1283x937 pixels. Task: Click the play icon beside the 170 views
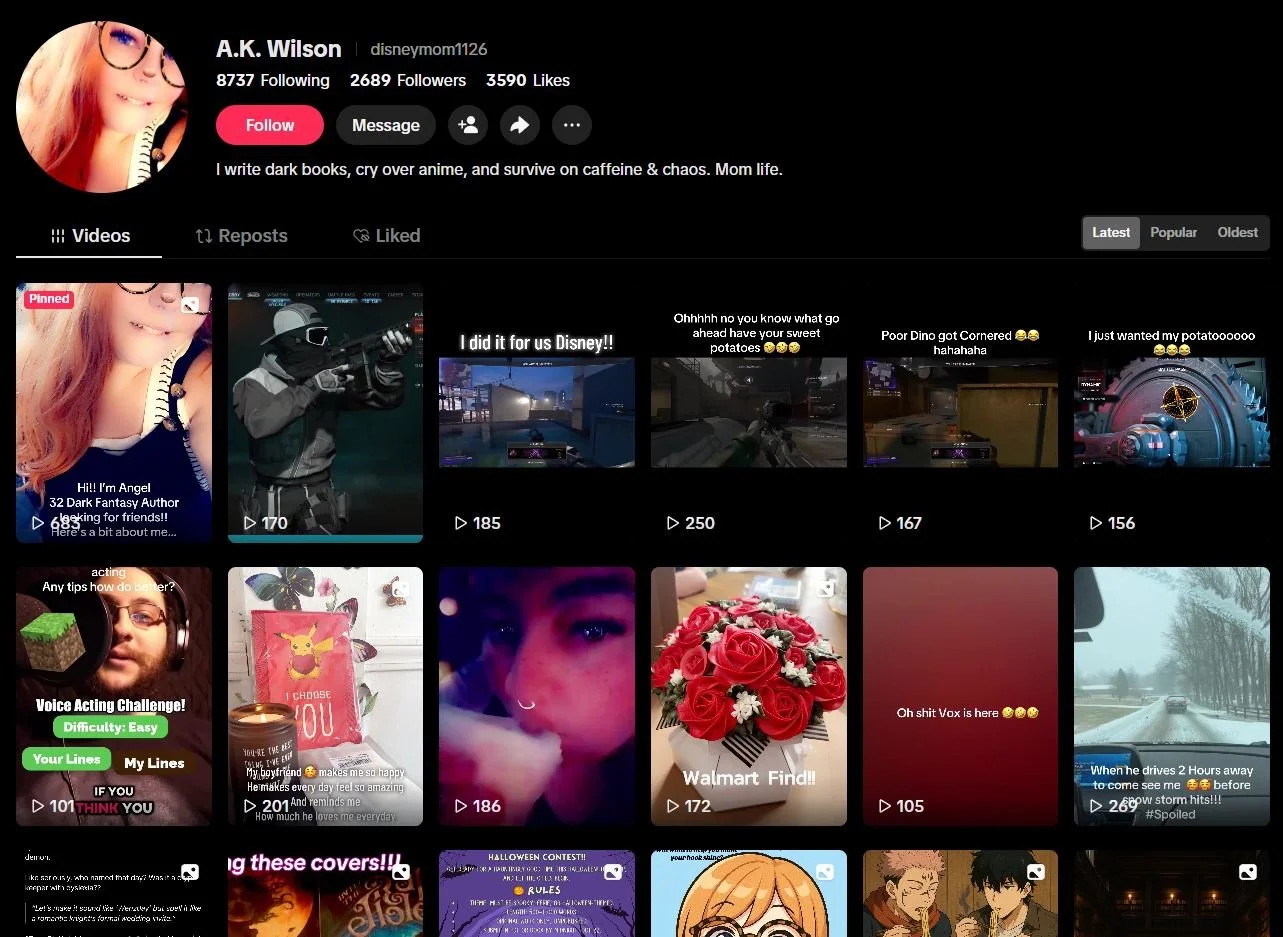250,523
